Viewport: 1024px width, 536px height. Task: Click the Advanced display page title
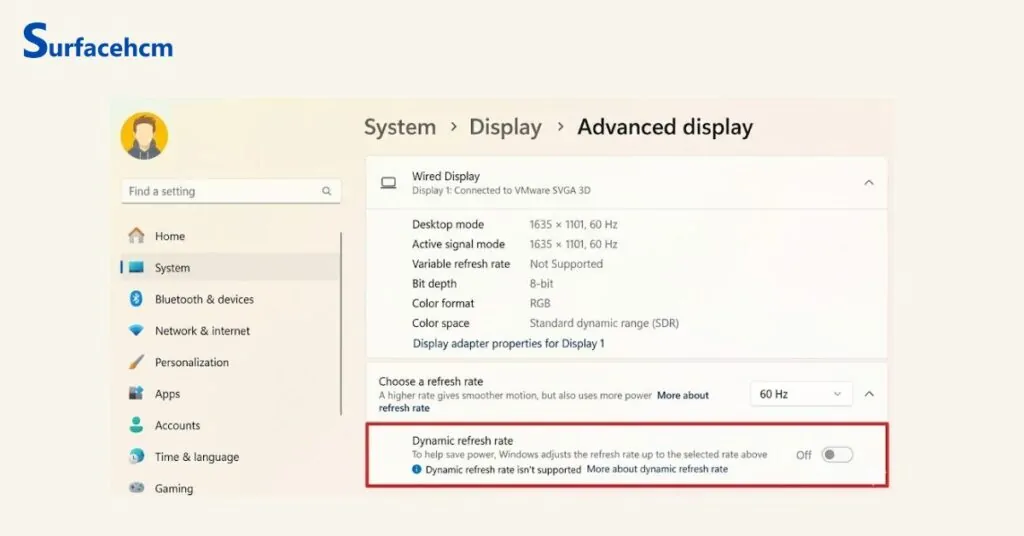point(665,127)
